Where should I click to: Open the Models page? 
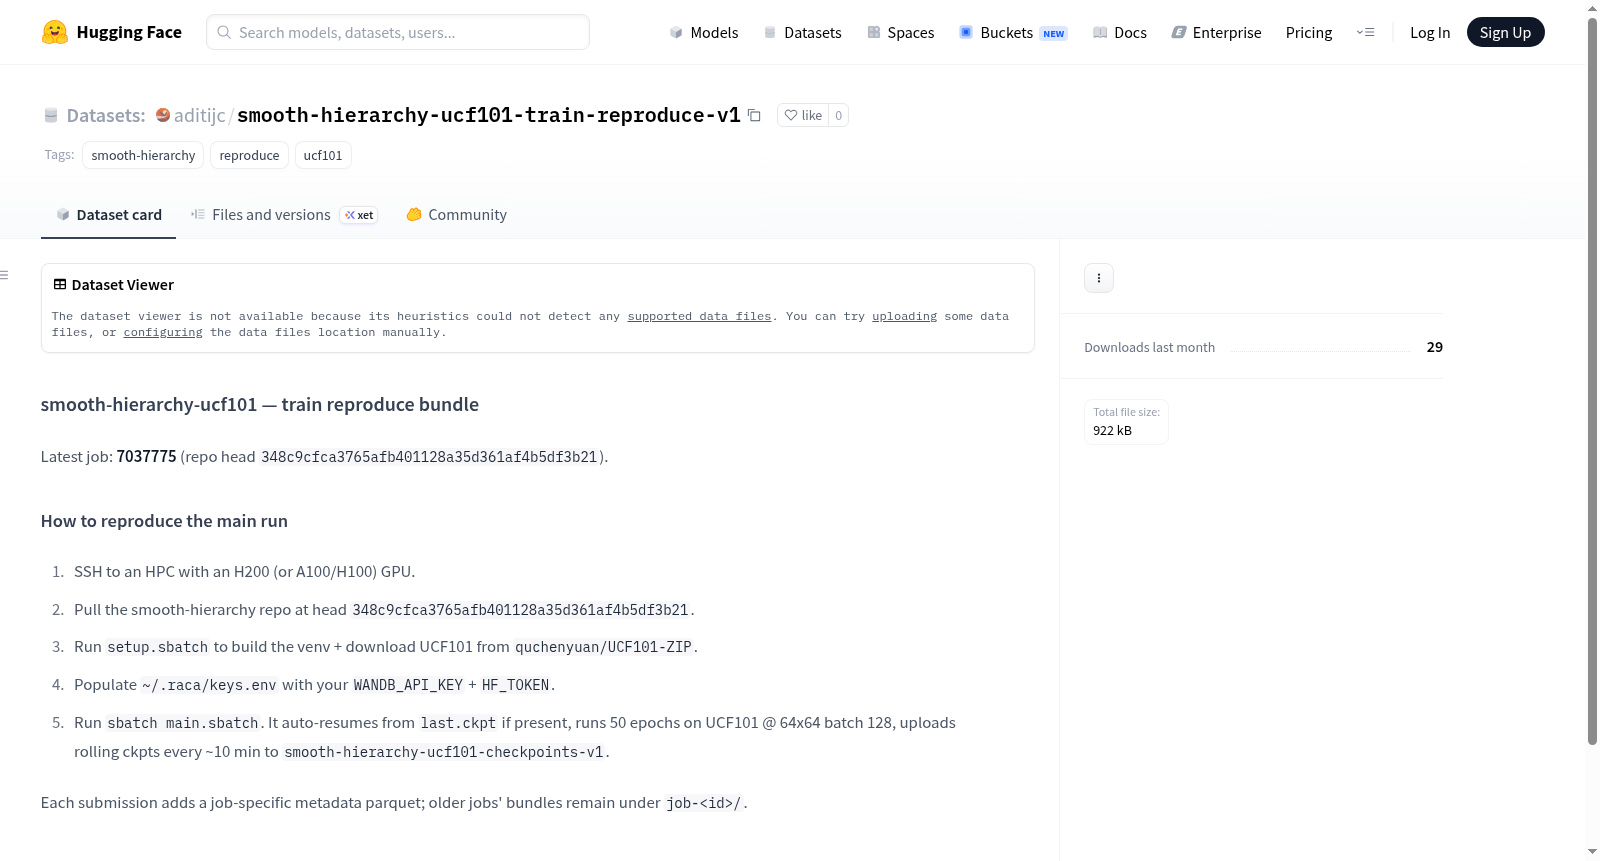coord(704,33)
